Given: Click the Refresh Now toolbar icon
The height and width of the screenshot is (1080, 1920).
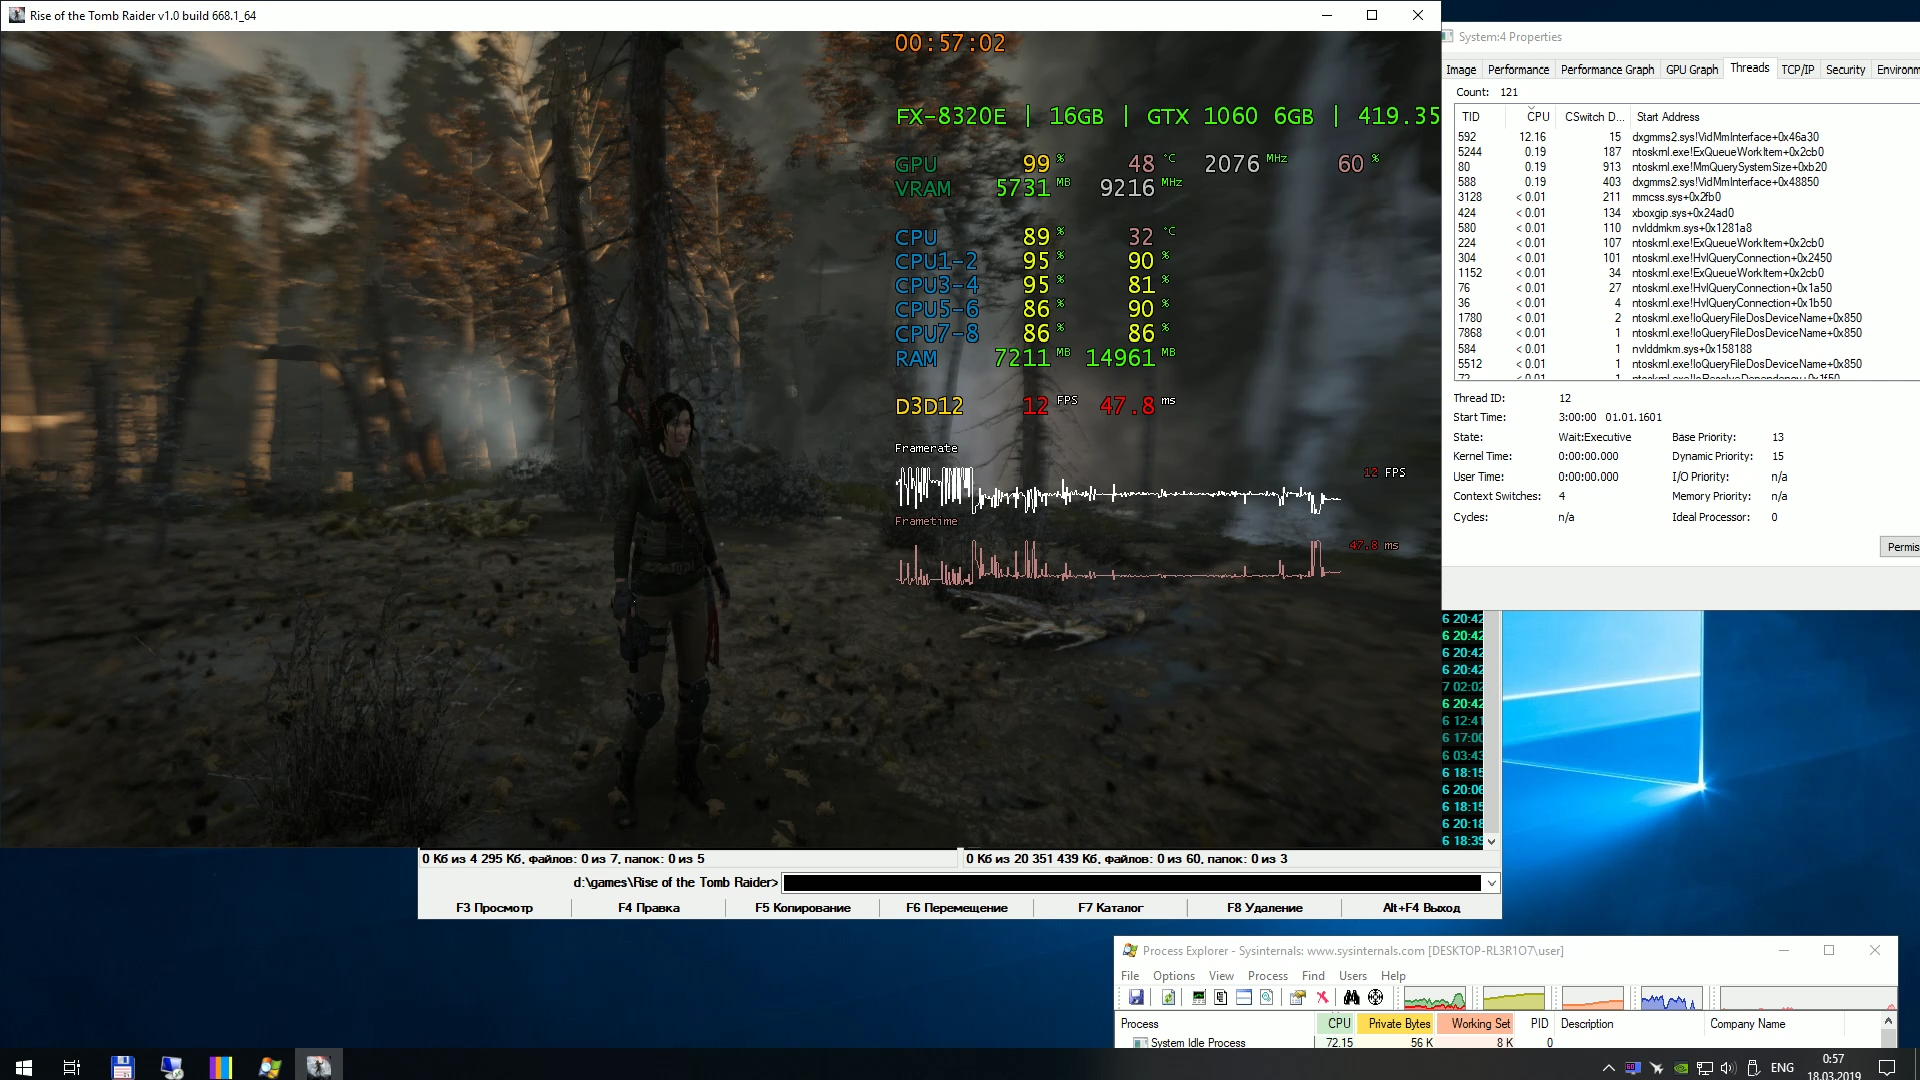Looking at the screenshot, I should [x=1168, y=997].
